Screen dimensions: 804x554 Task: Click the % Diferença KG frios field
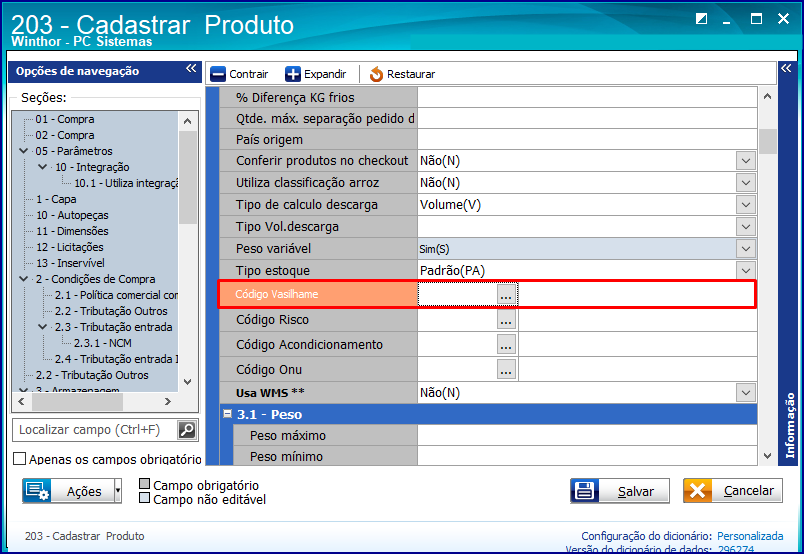[588, 97]
